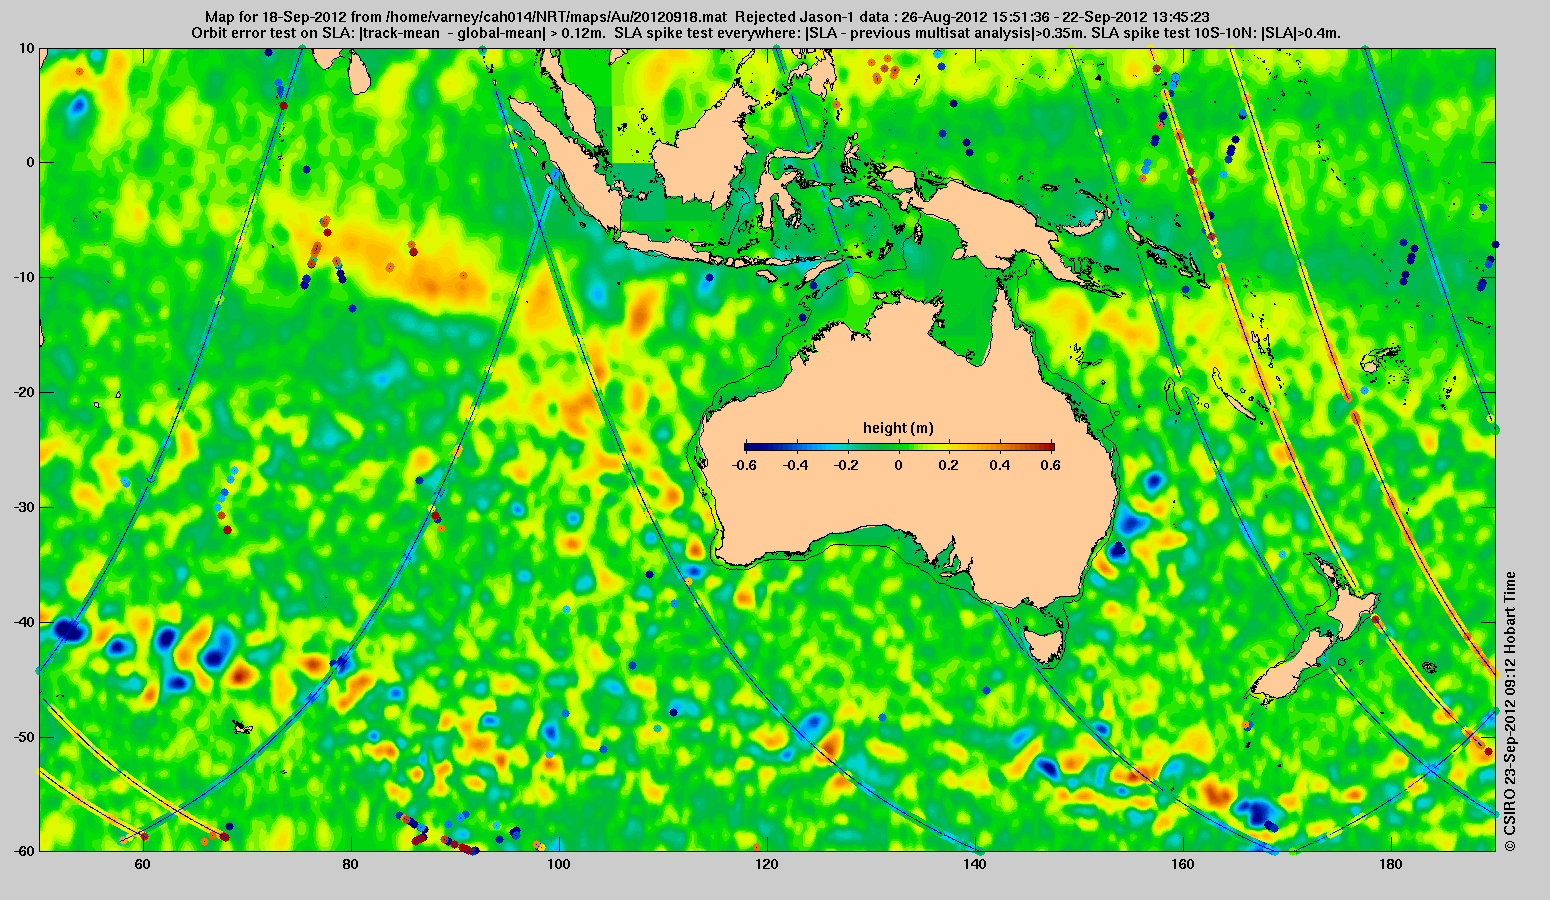Click the -0.4 colorbar tick label
This screenshot has height=900, width=1550.
(796, 465)
